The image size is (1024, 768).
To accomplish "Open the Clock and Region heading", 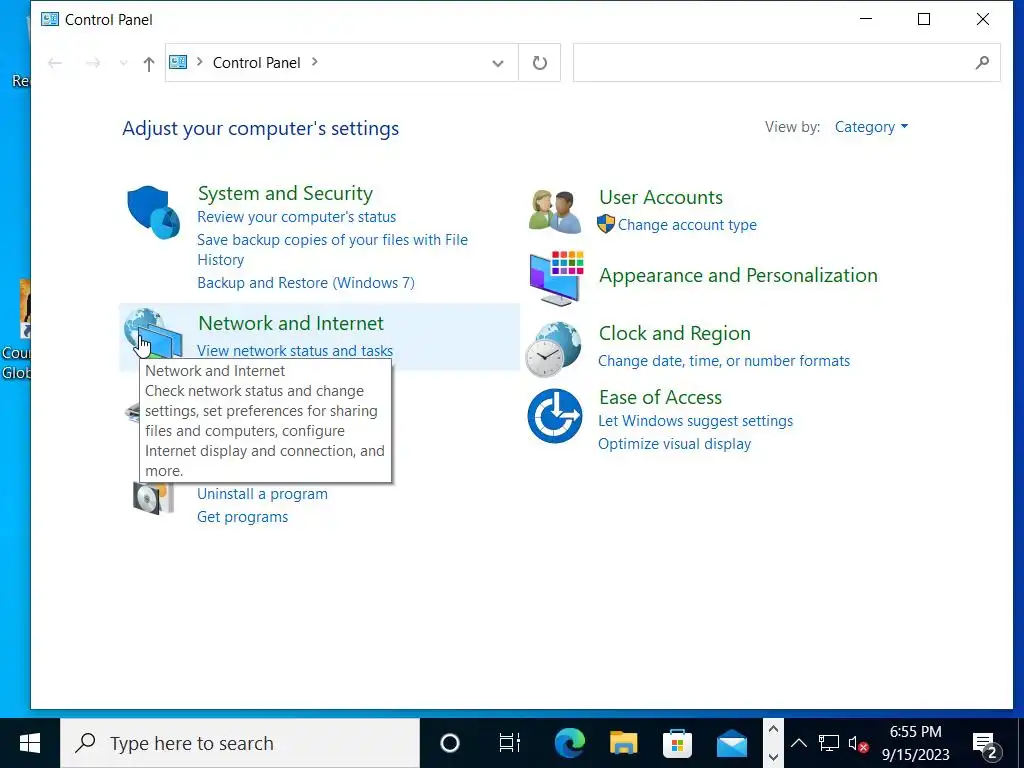I will pyautogui.click(x=675, y=334).
